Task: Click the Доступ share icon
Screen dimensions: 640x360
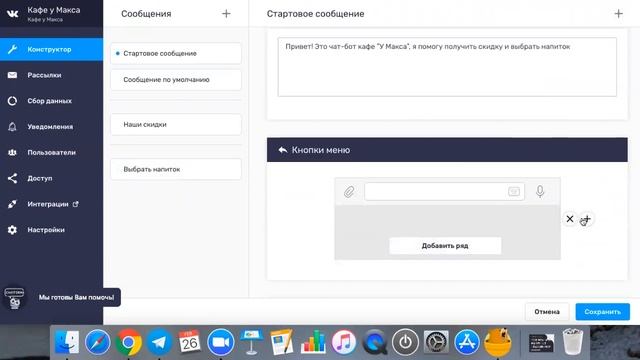Action: tap(12, 178)
